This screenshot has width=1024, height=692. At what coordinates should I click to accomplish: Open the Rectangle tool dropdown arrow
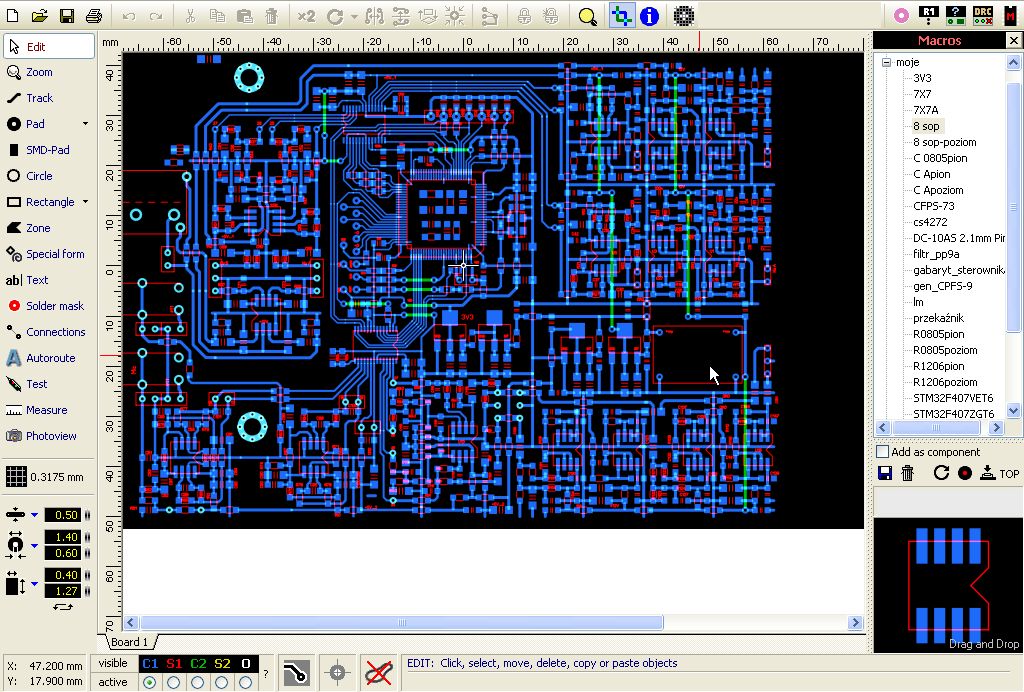tap(85, 202)
